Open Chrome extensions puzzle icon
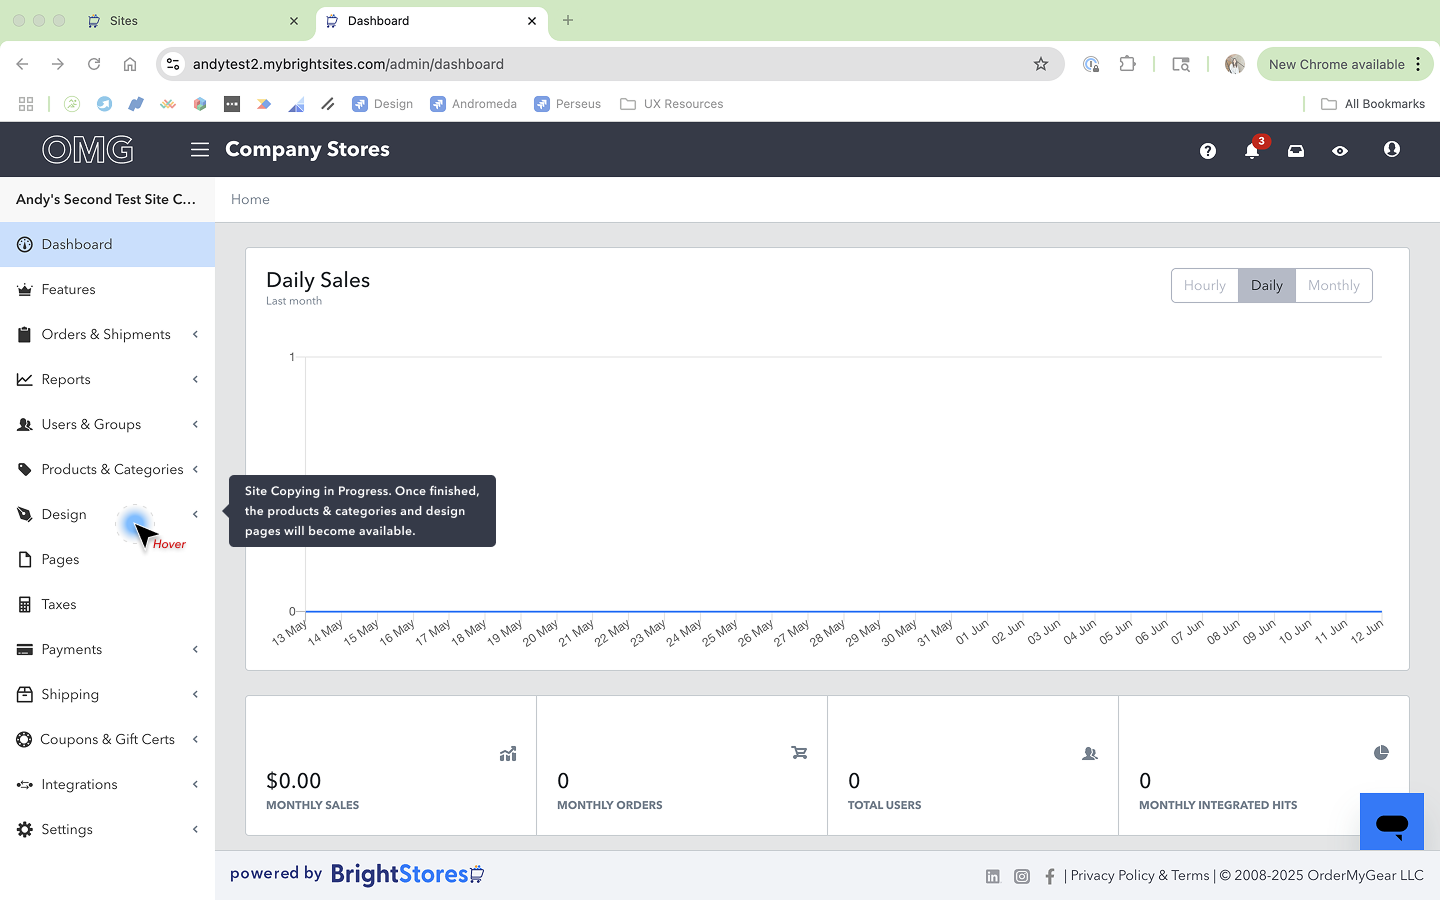The image size is (1440, 900). [1127, 64]
